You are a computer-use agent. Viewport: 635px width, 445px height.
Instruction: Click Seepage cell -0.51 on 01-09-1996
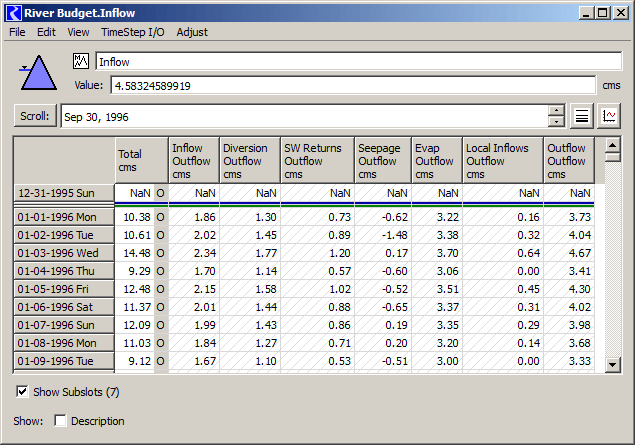[383, 361]
